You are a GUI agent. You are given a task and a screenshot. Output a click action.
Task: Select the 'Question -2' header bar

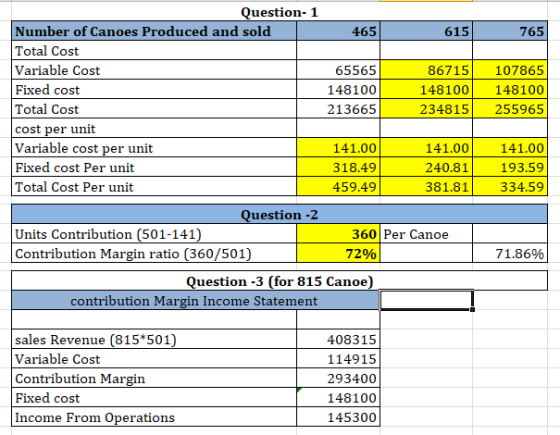click(x=279, y=214)
